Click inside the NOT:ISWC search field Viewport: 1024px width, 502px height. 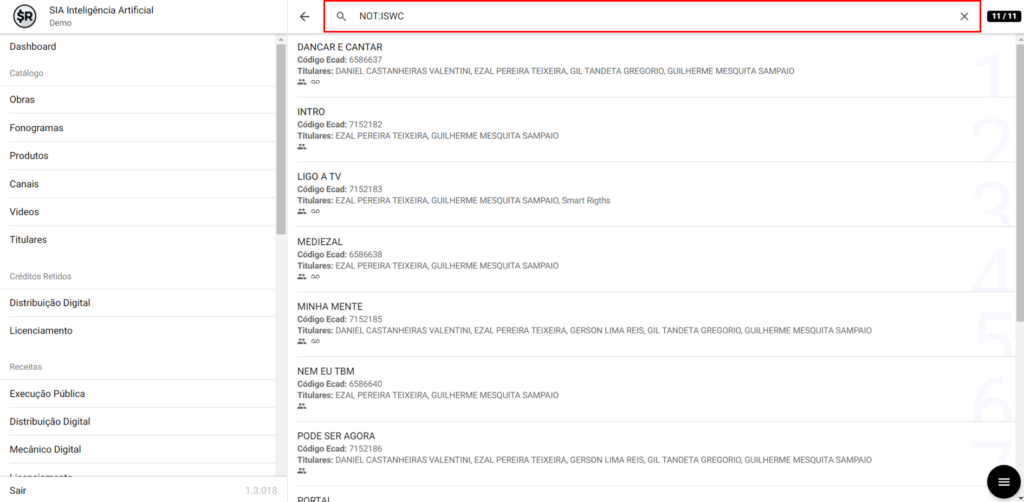click(650, 17)
